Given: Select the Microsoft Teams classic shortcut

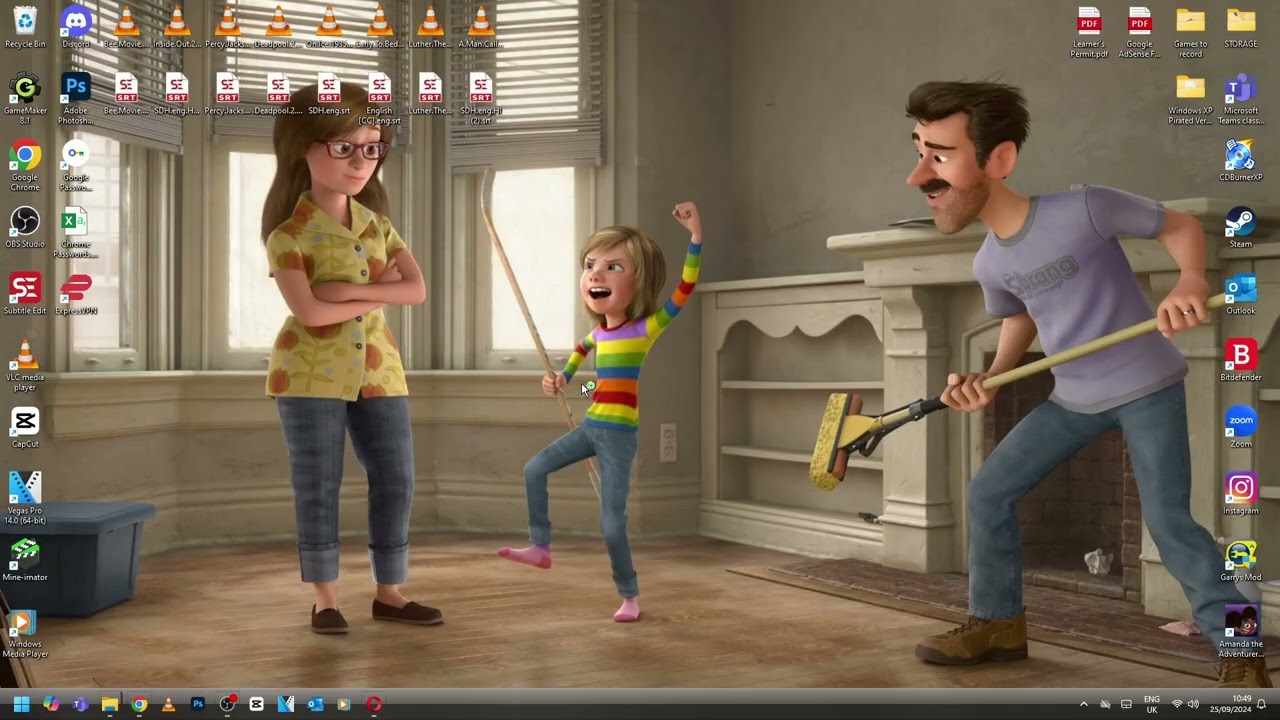Looking at the screenshot, I should 1241,98.
